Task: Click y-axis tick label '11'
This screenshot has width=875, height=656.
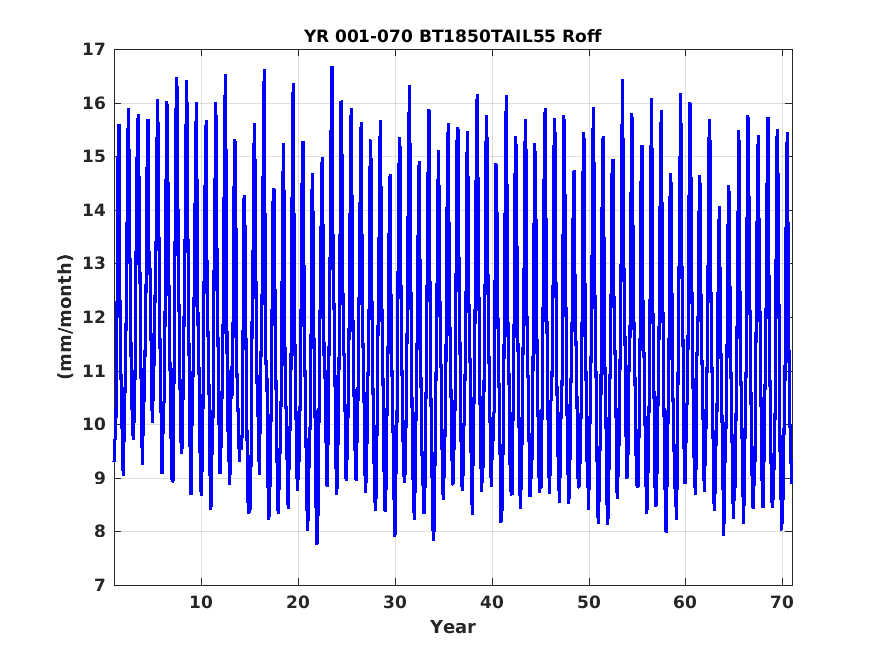Action: point(94,371)
